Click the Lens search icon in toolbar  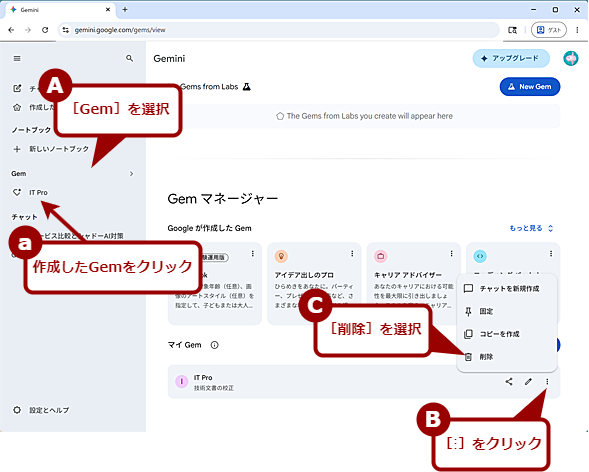(x=512, y=30)
